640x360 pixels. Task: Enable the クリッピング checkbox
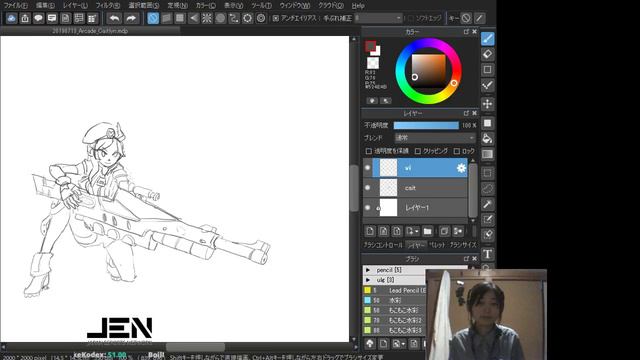tap(418, 151)
